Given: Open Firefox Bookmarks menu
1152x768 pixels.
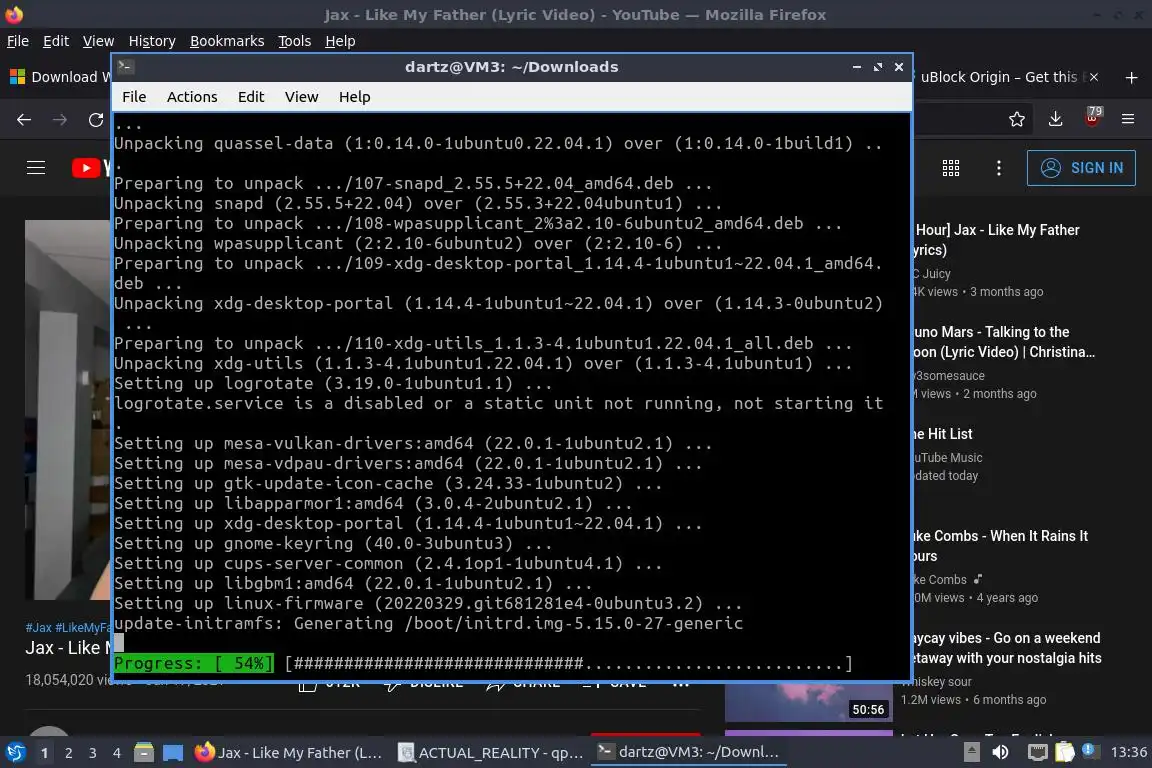Looking at the screenshot, I should (x=227, y=41).
